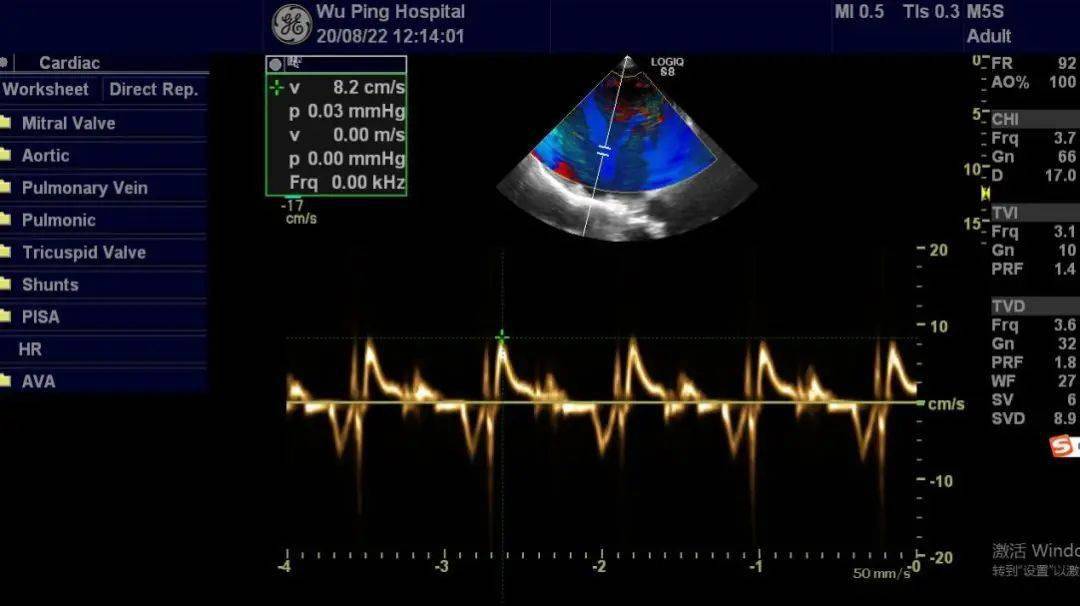Click the -17 cm/s velocity label
1080x606 pixels.
[x=299, y=212]
